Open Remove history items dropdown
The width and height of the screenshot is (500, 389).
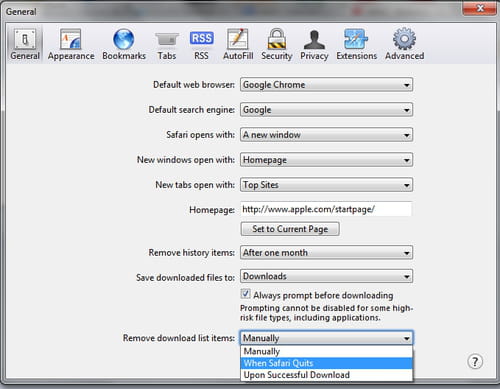coord(326,253)
